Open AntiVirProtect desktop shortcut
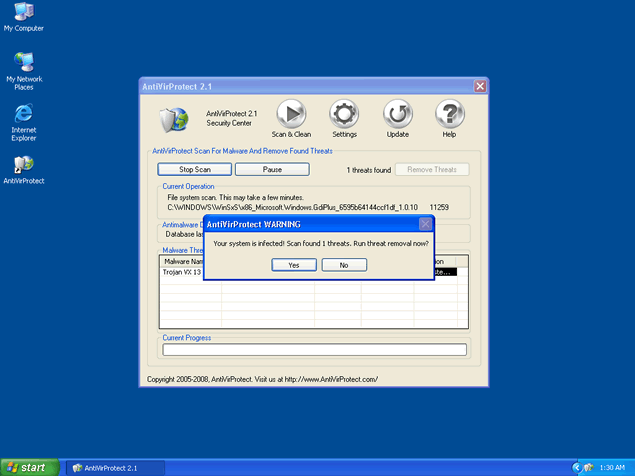 [23, 163]
